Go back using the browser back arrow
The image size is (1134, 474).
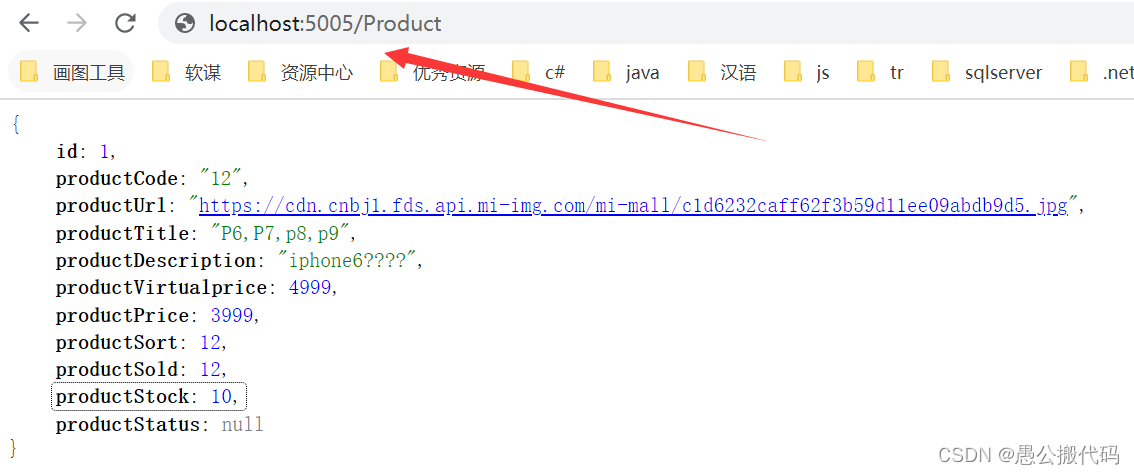point(29,23)
